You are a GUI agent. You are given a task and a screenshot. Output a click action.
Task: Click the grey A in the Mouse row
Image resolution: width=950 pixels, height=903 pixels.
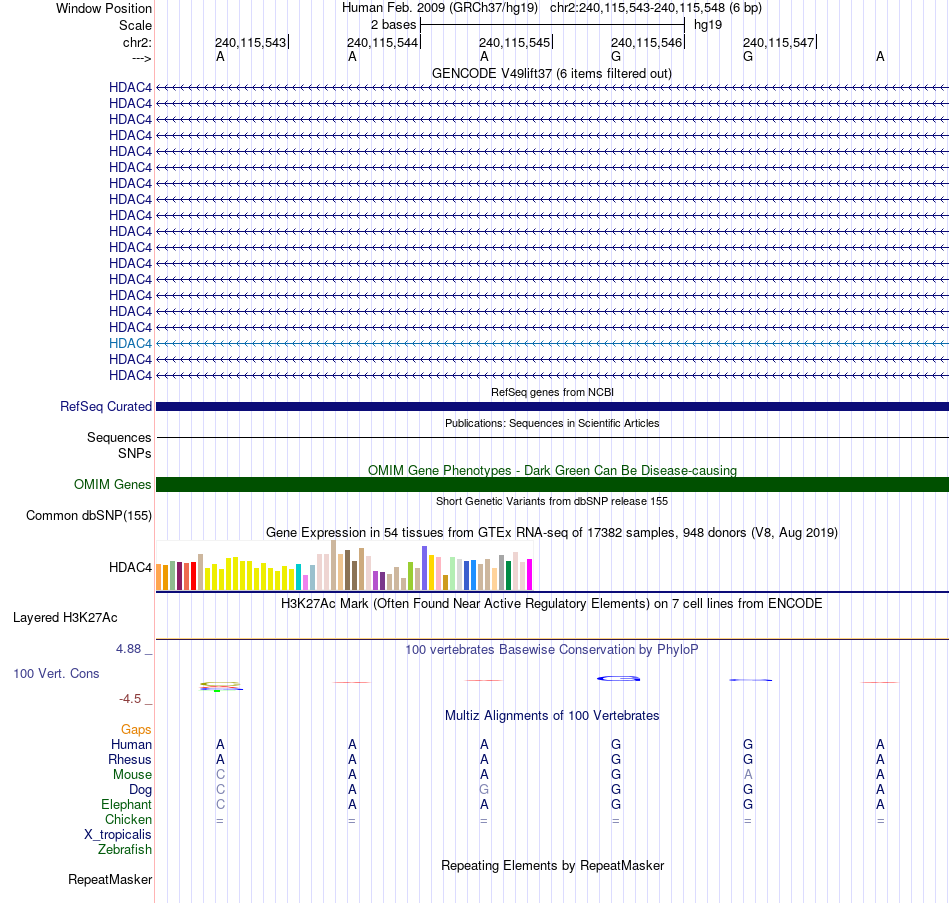click(x=748, y=775)
